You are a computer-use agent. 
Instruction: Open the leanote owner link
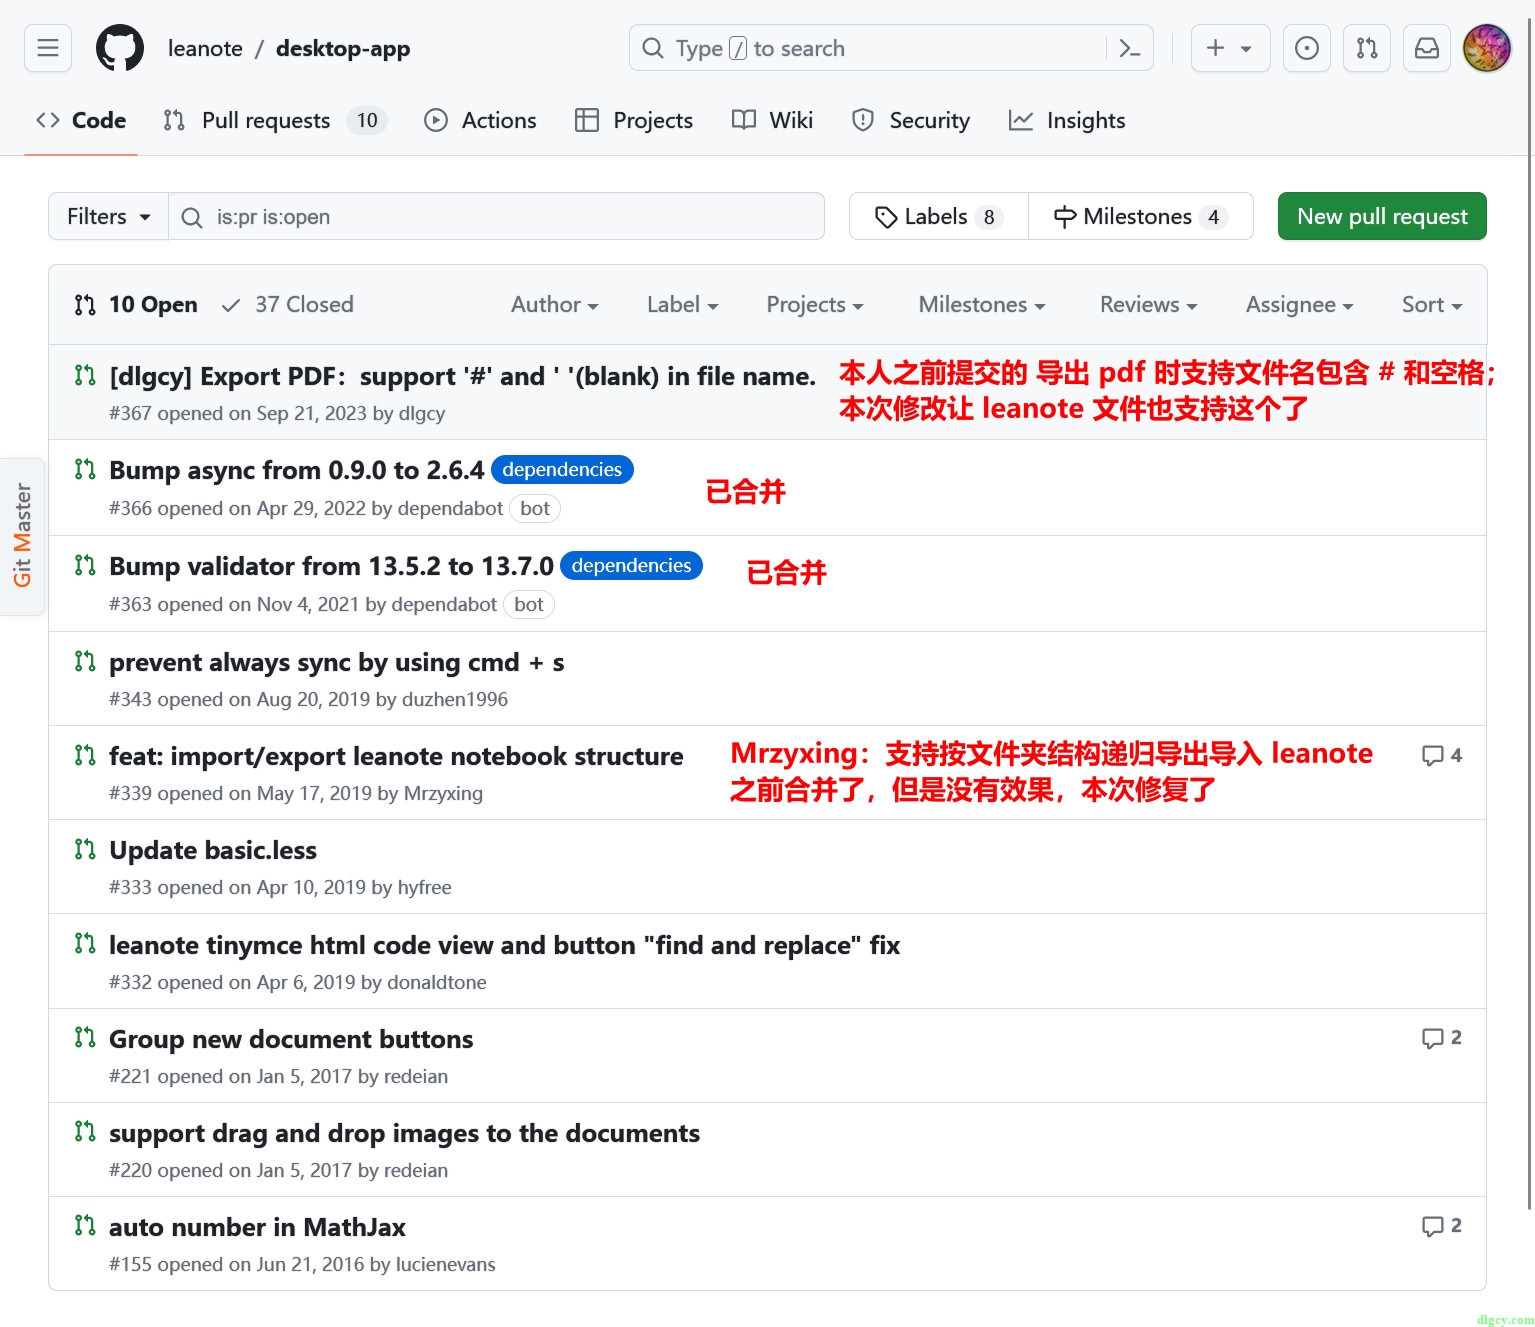pos(205,48)
